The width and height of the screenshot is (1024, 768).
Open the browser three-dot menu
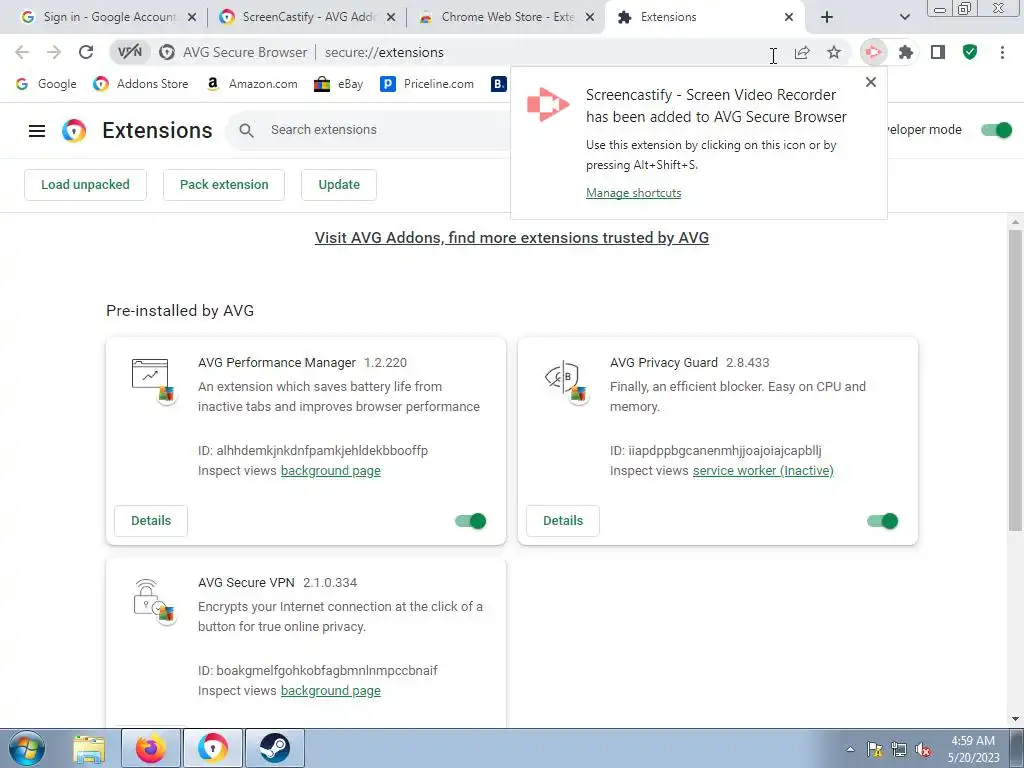[1002, 52]
